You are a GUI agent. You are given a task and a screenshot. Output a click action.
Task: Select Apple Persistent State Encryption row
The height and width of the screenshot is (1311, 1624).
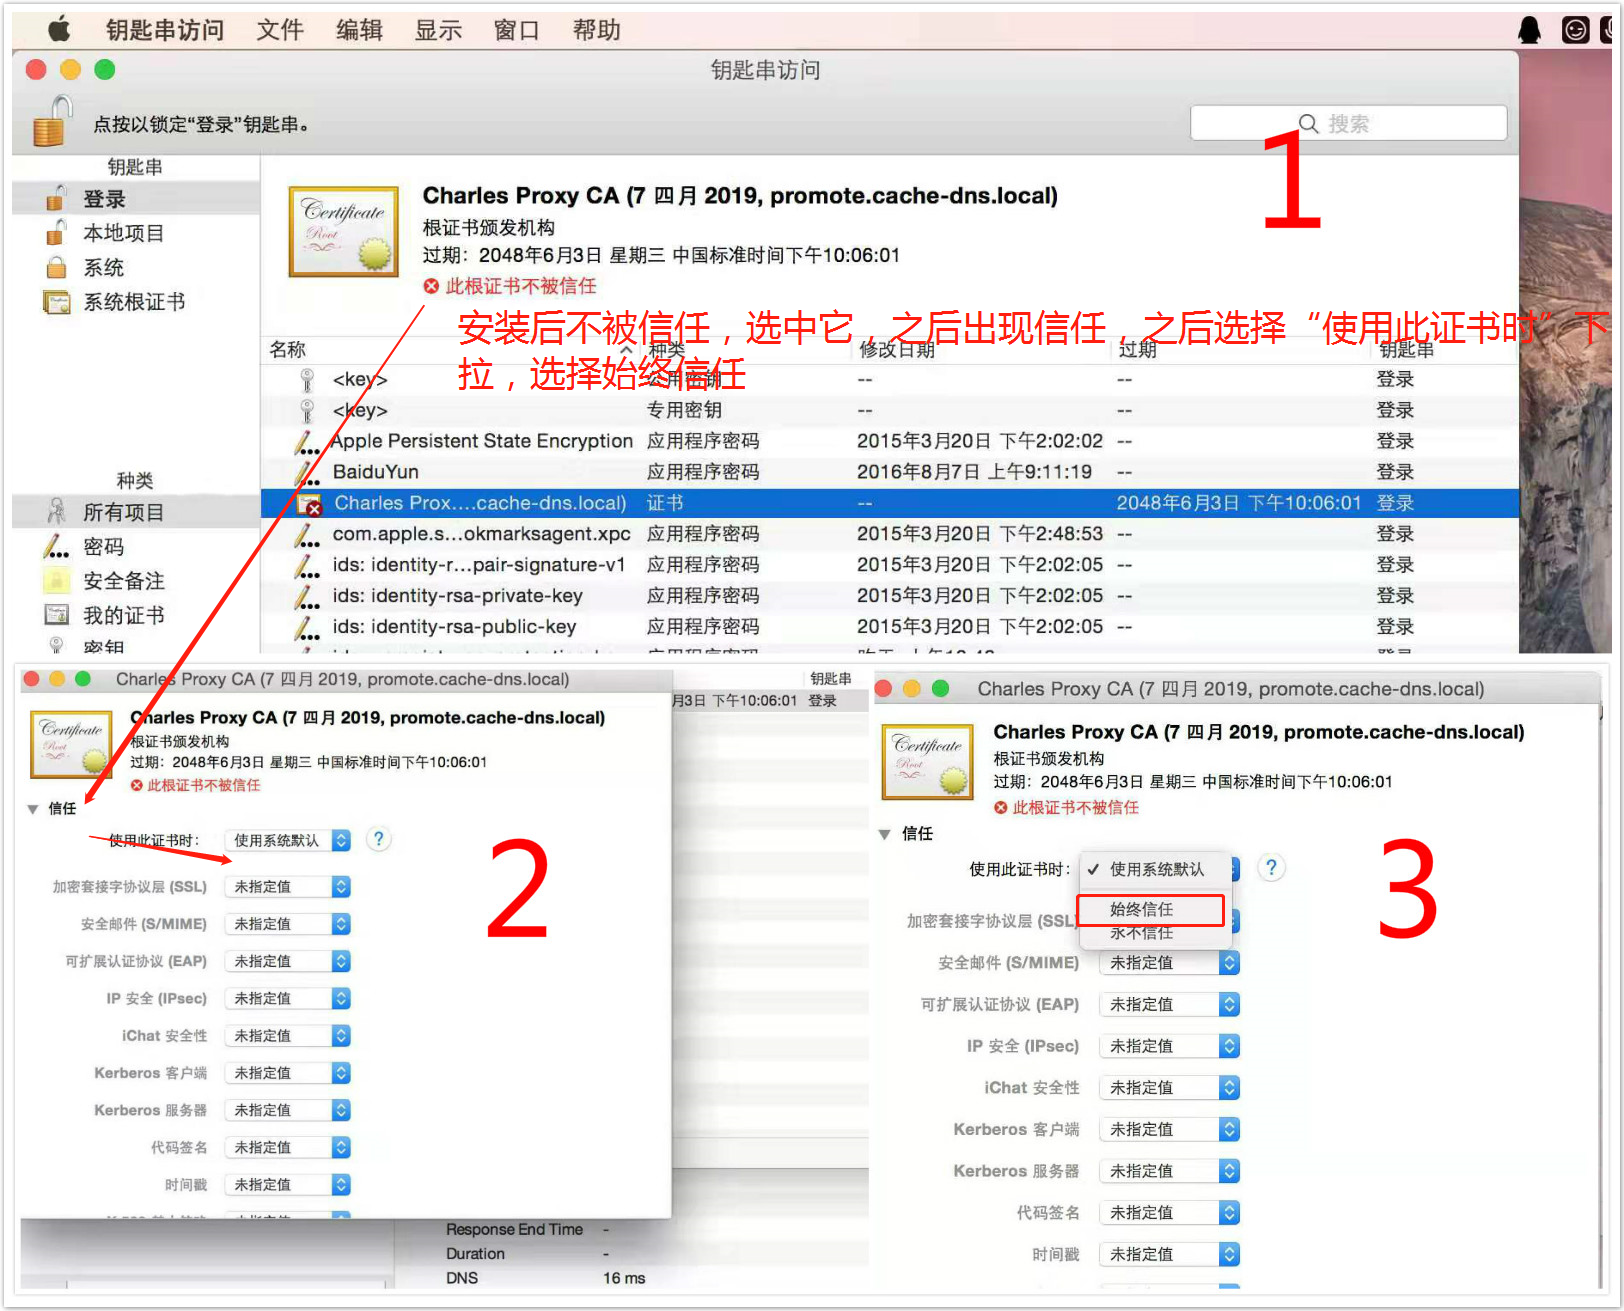click(889, 441)
